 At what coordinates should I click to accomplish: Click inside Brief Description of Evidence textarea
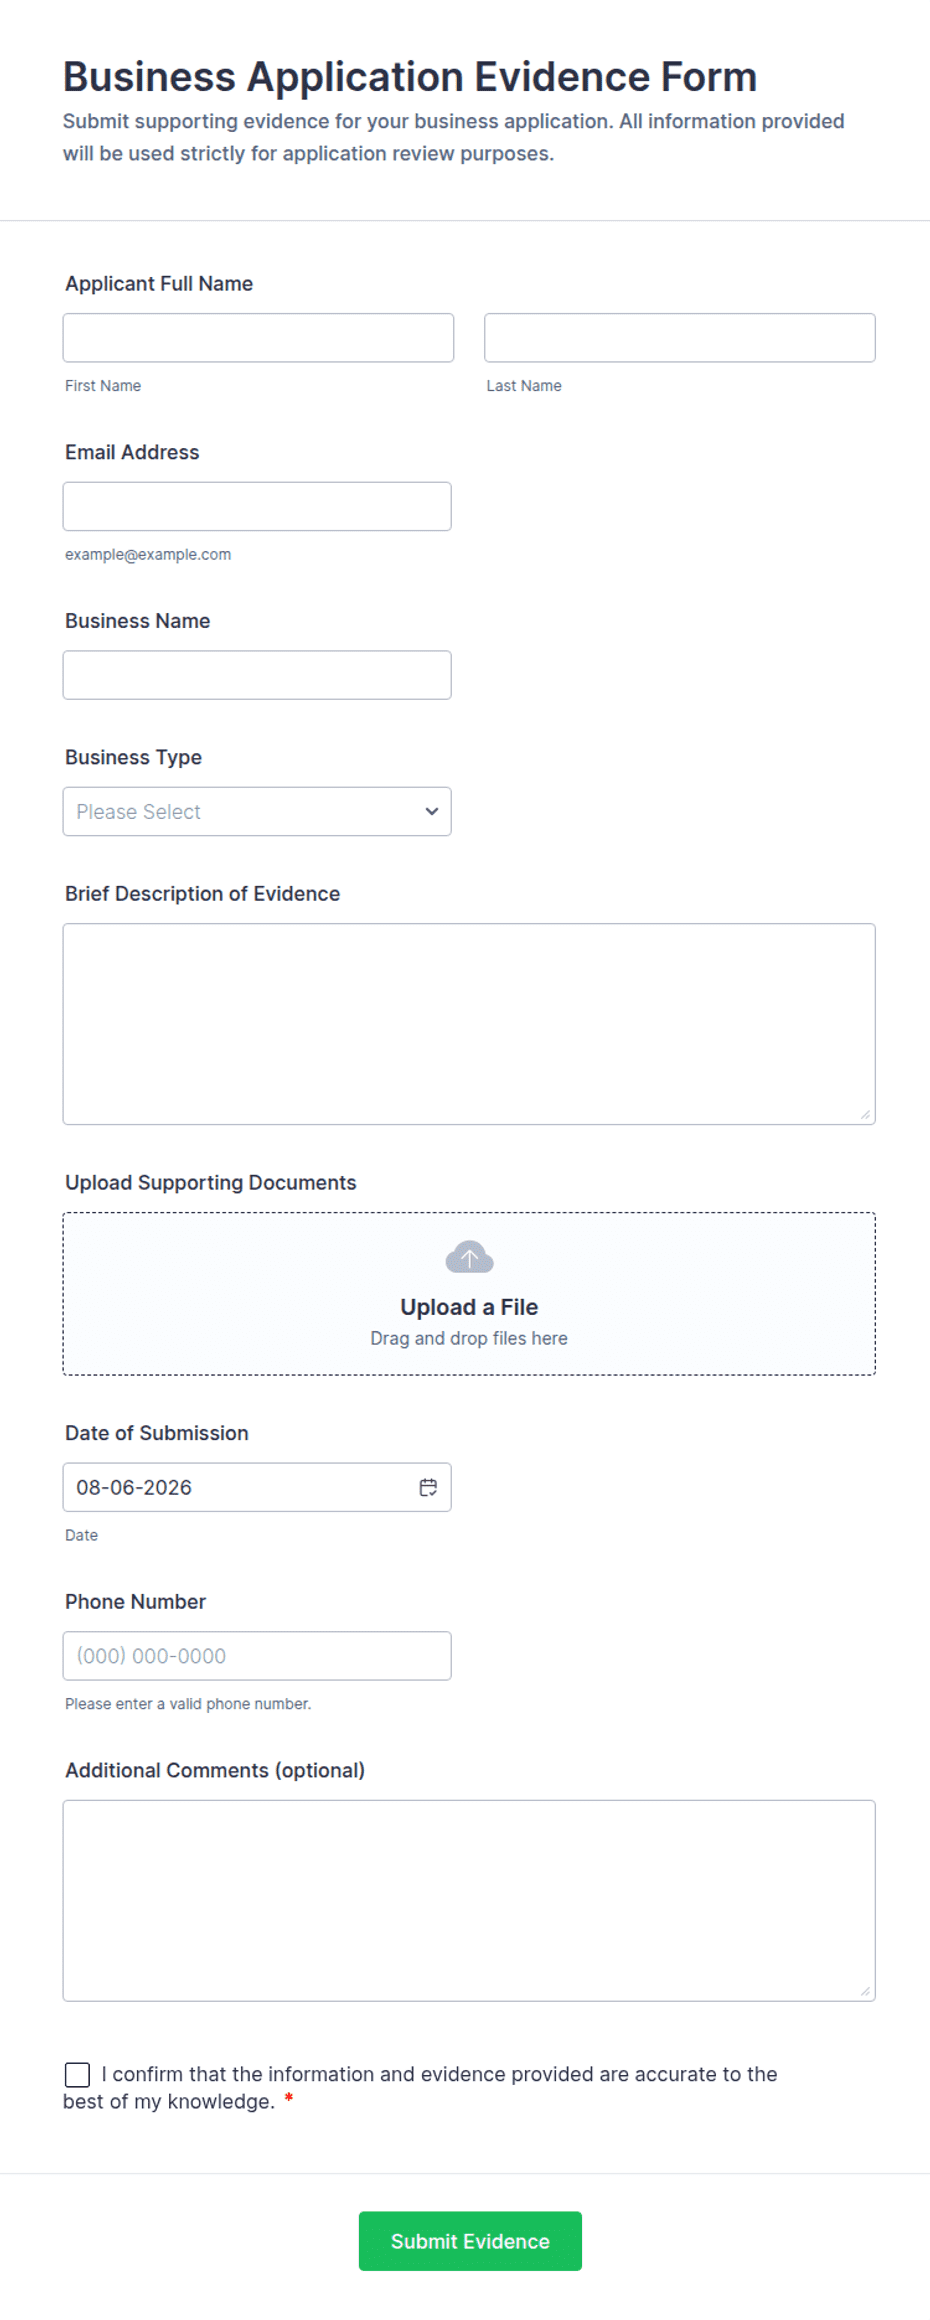(469, 1024)
